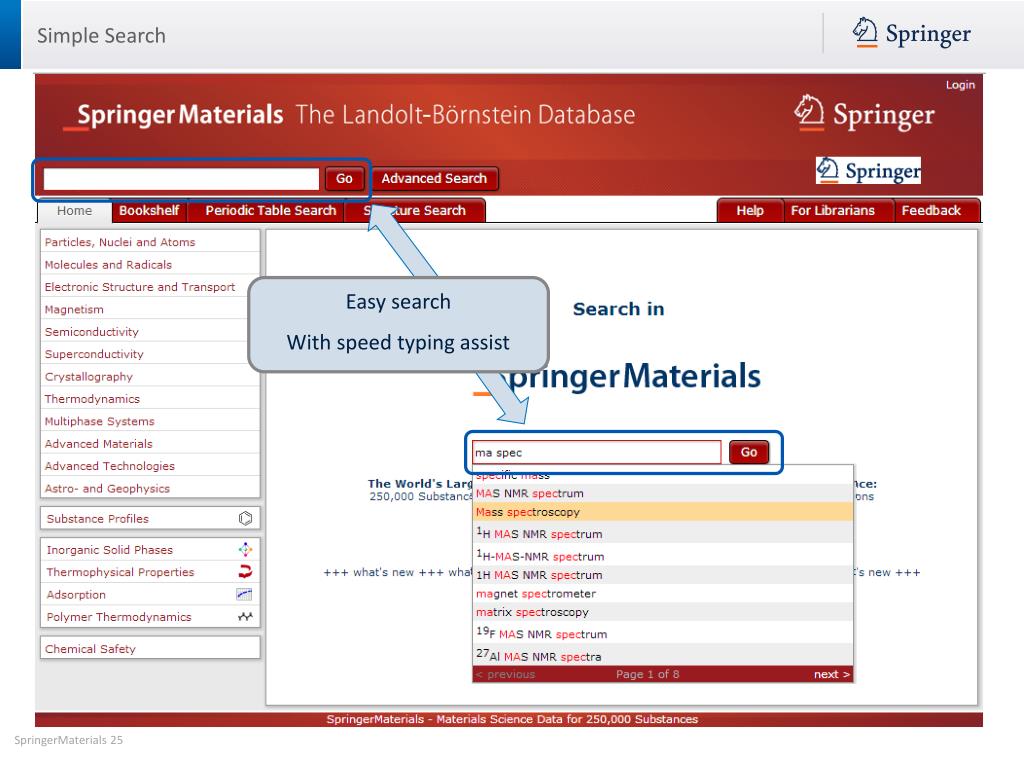Screen dimensions: 1024x768
Task: Switch to the Home tab
Action: (74, 211)
